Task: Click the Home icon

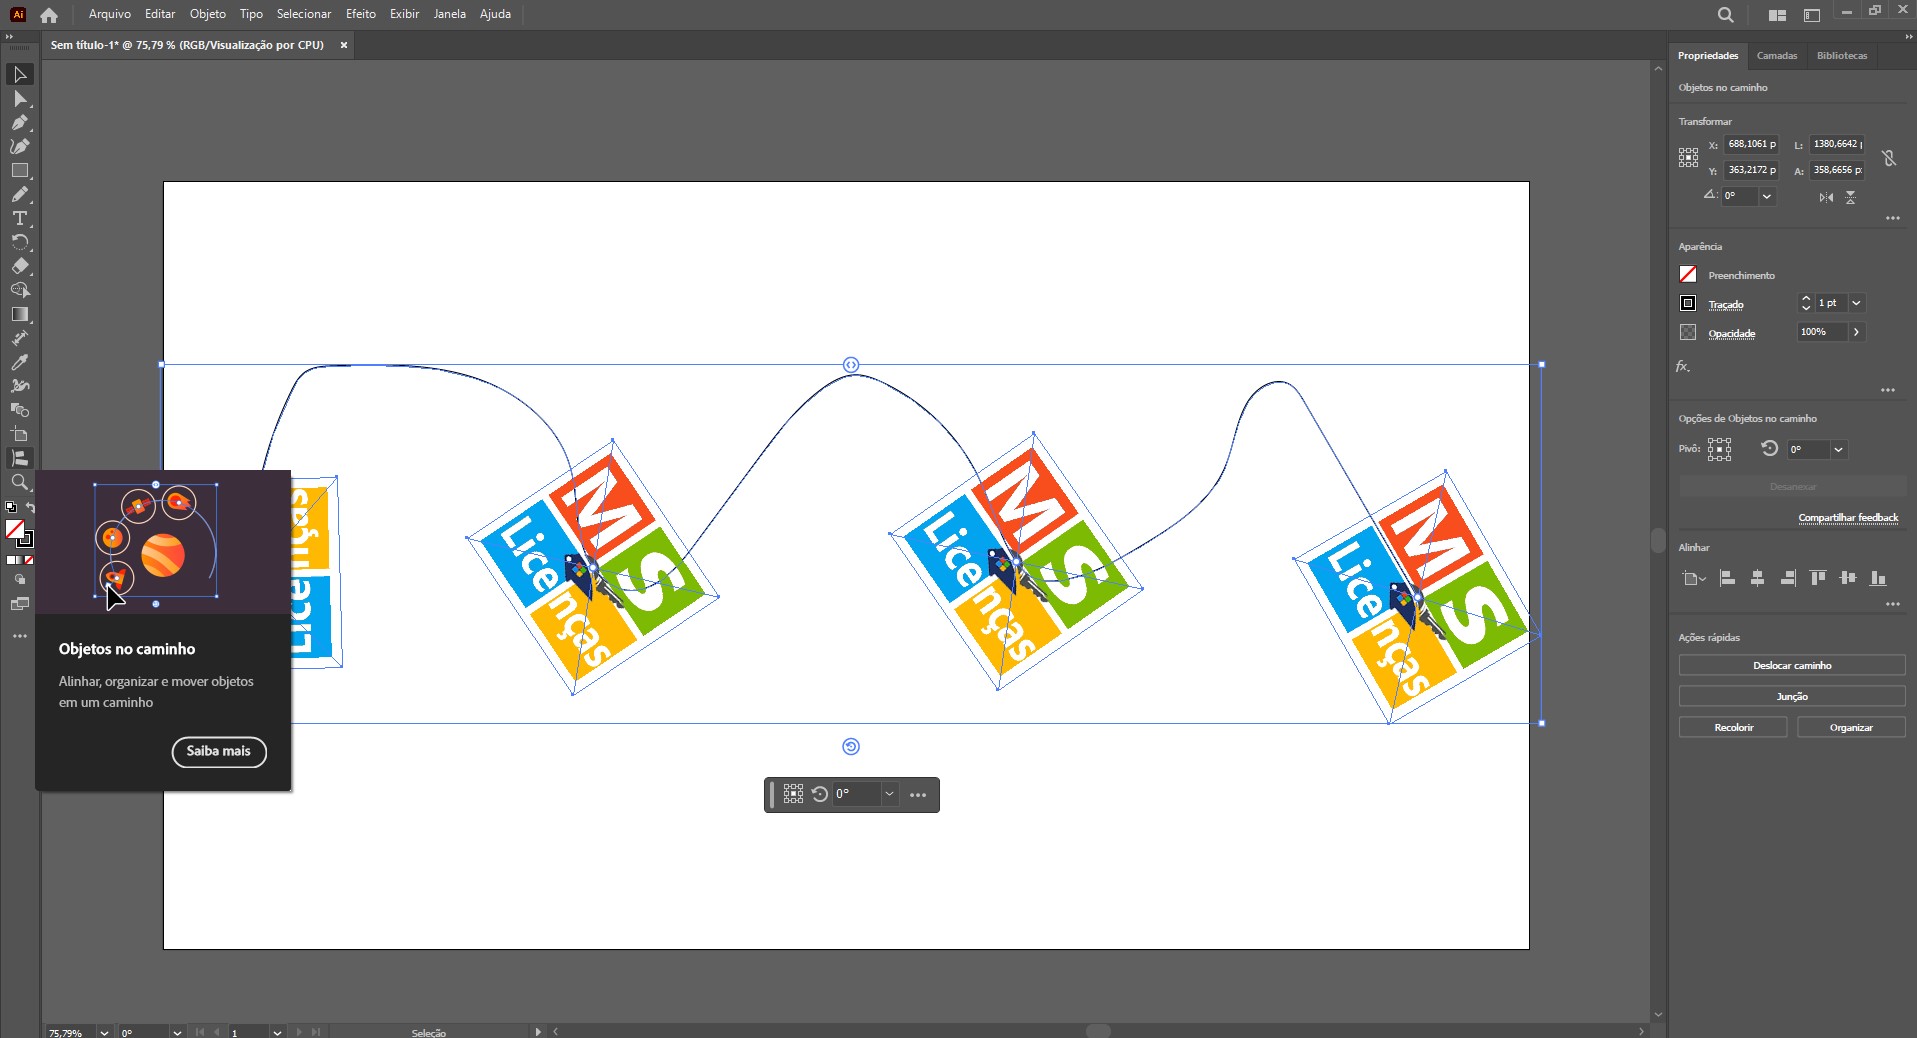Action: 48,15
